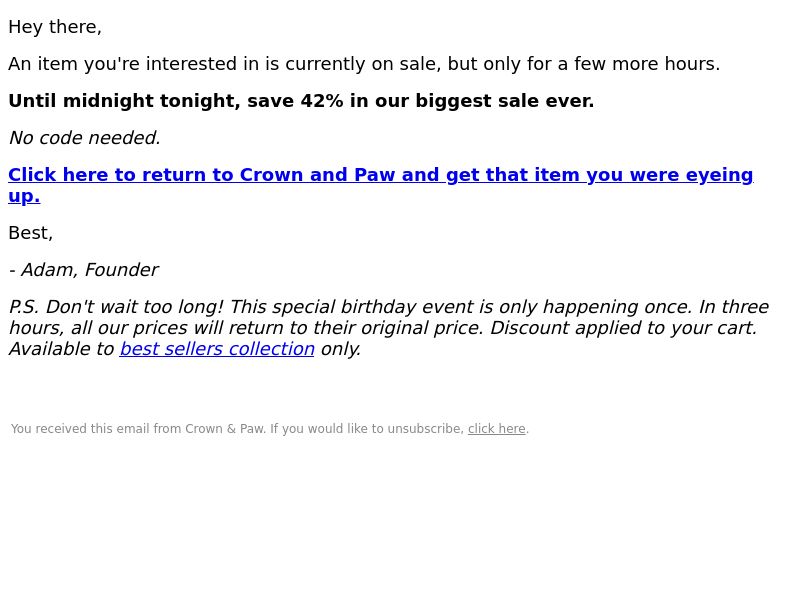Click the 'biggest sale ever.' phrase
Screen dimensions: 800x600
(x=505, y=101)
